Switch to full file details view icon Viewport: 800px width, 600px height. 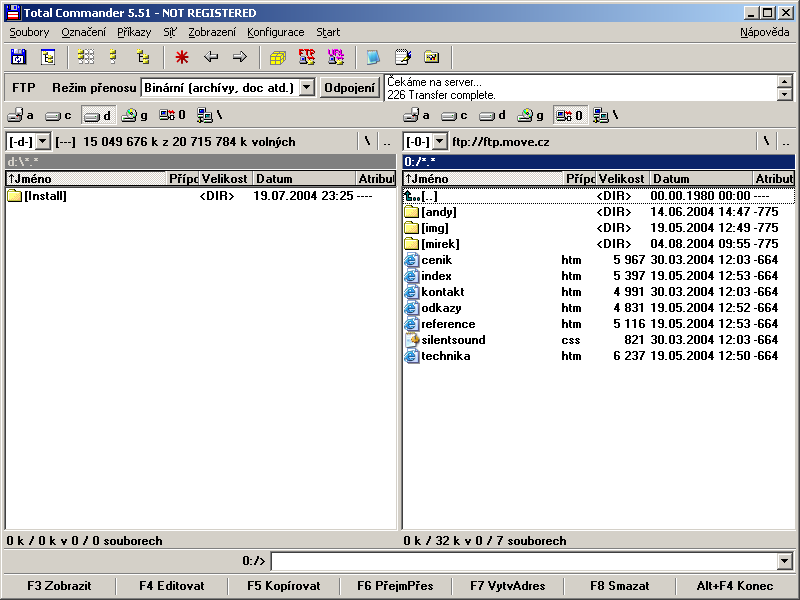(114, 57)
